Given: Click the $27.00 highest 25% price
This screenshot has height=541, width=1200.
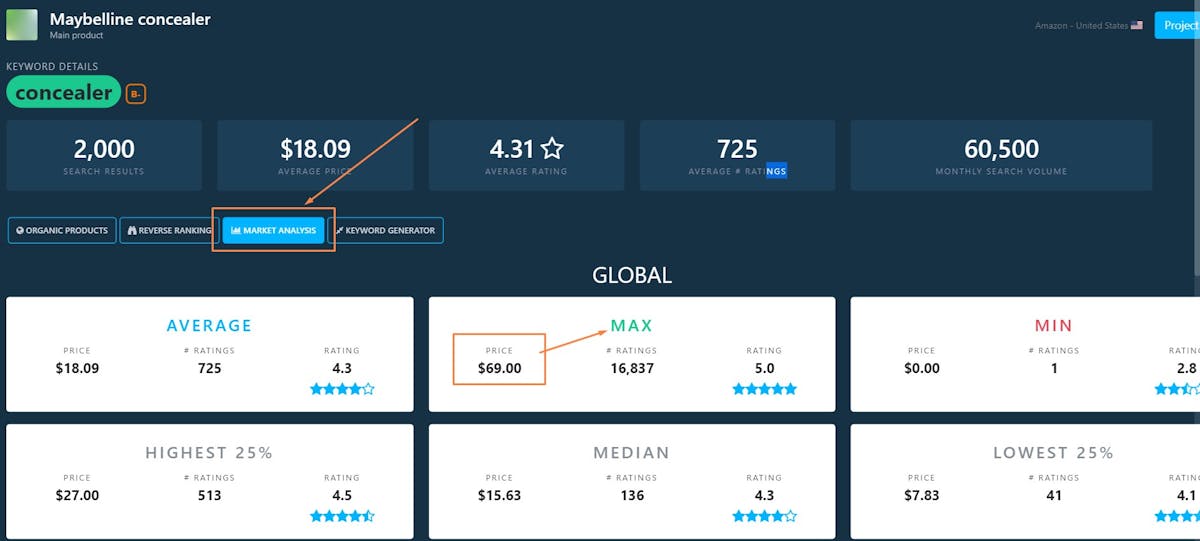Looking at the screenshot, I should (77, 495).
